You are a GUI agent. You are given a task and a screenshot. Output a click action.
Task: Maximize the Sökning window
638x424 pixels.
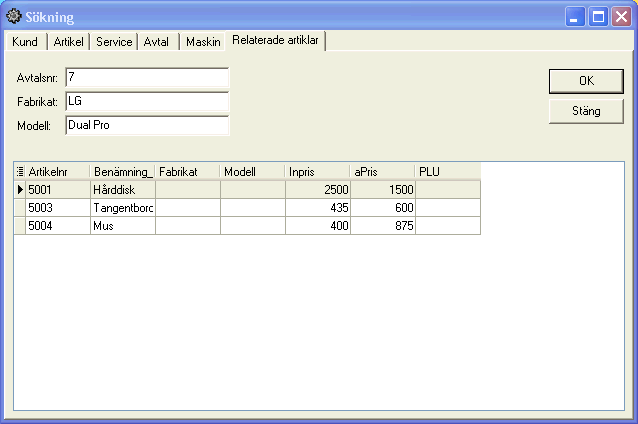[598, 17]
